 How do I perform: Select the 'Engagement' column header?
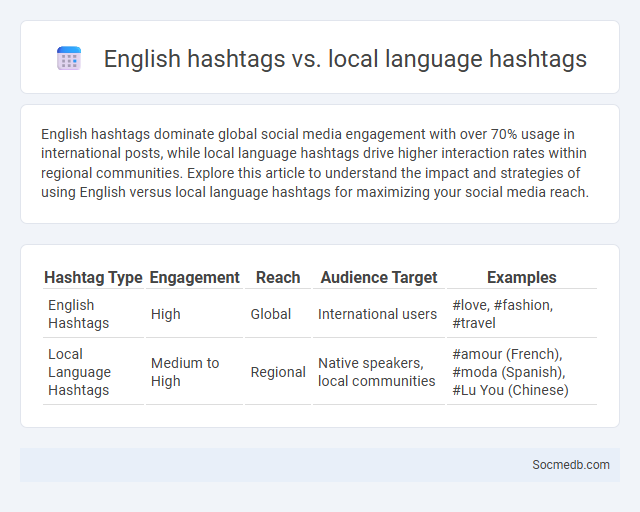coord(194,278)
